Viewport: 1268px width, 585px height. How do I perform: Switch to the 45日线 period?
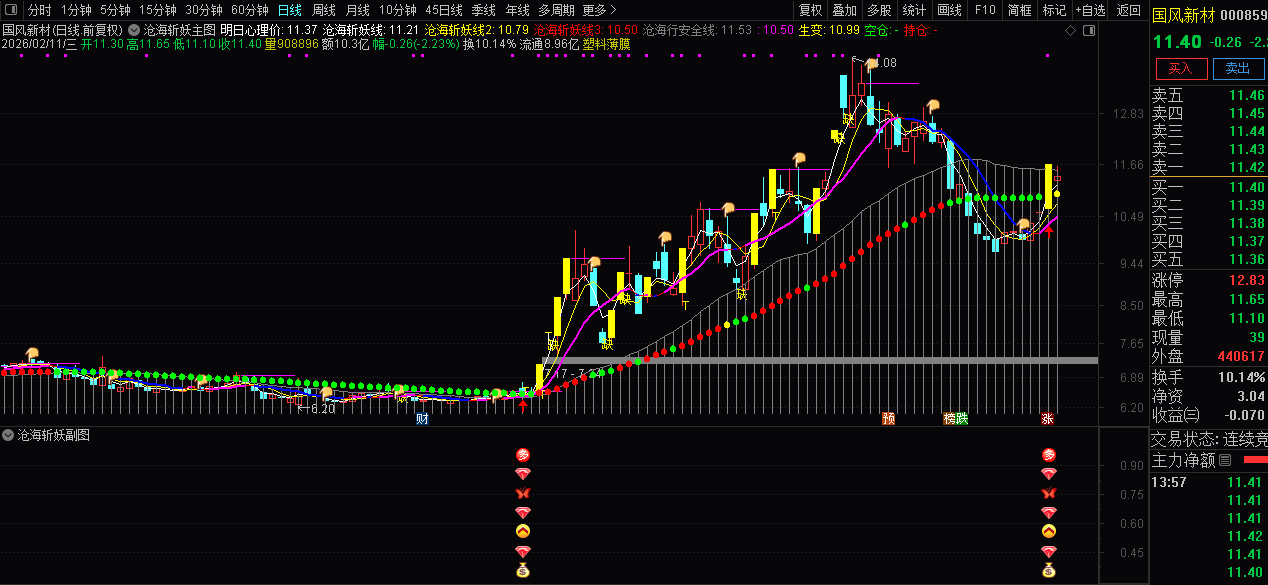tap(444, 10)
